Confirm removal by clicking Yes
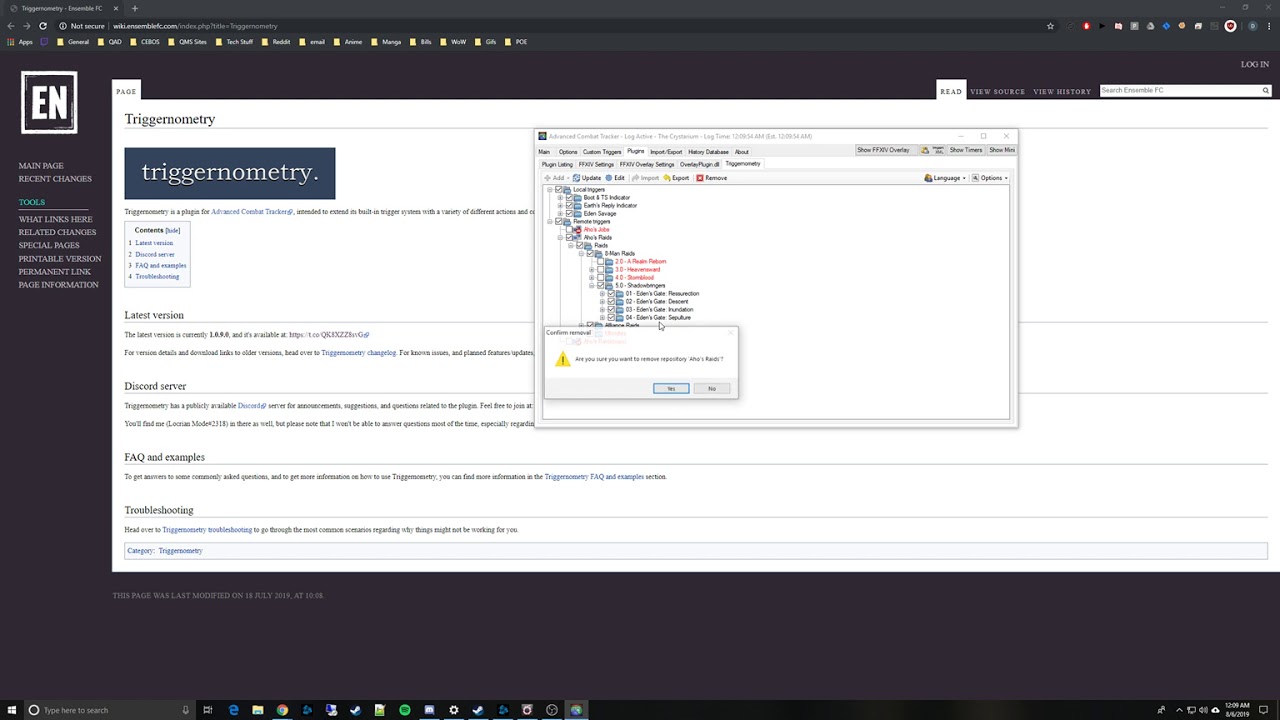This screenshot has width=1280, height=720. pos(671,388)
